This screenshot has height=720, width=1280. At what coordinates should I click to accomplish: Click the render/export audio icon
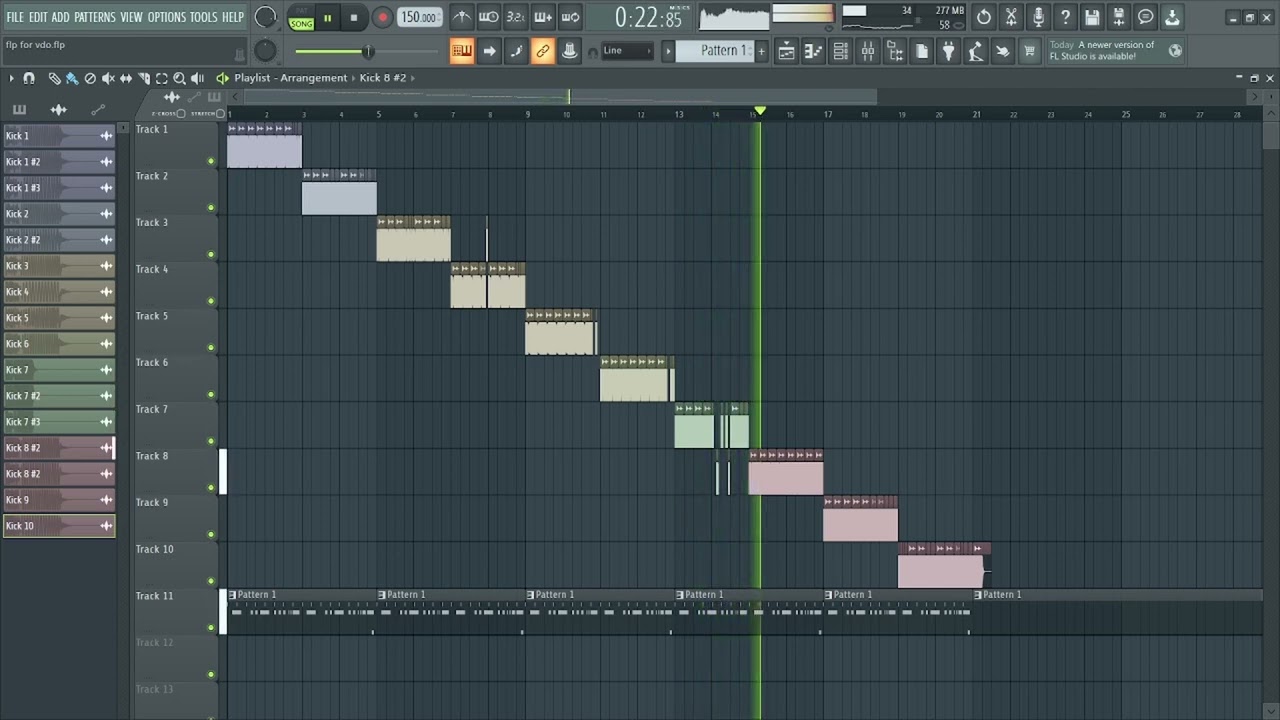pos(1119,17)
